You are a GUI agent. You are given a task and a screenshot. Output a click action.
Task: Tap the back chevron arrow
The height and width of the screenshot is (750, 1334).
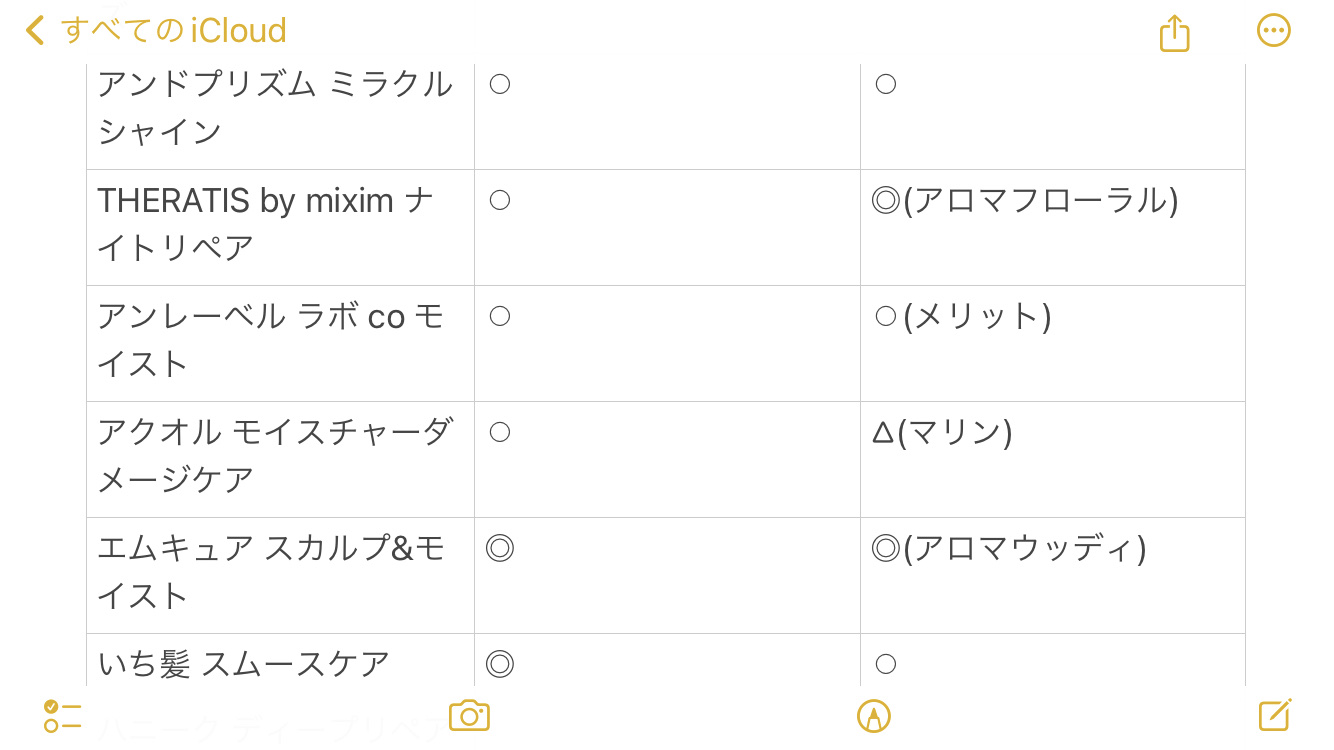pyautogui.click(x=35, y=30)
